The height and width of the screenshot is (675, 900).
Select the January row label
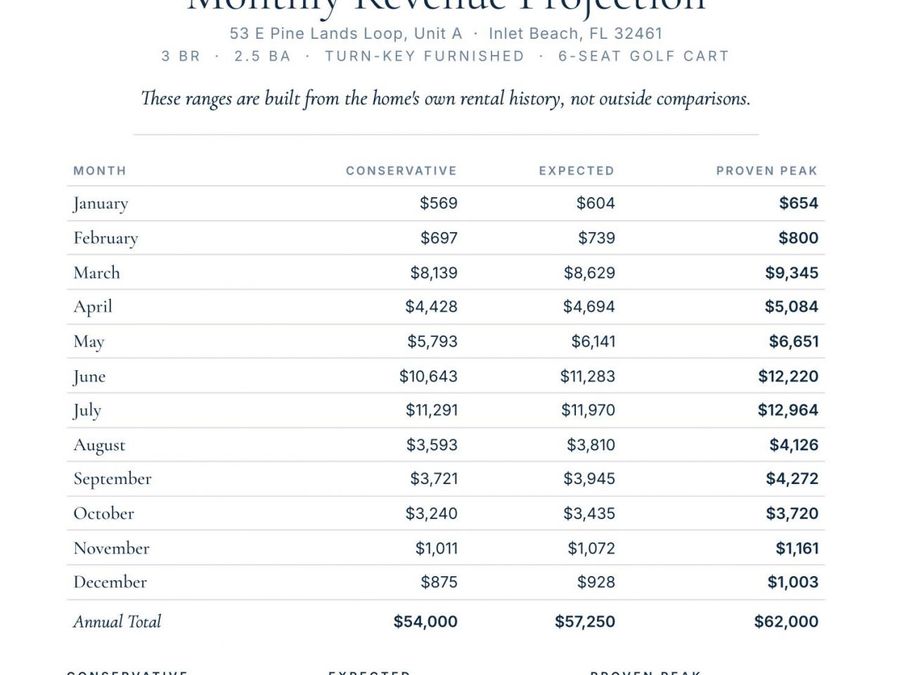[101, 204]
